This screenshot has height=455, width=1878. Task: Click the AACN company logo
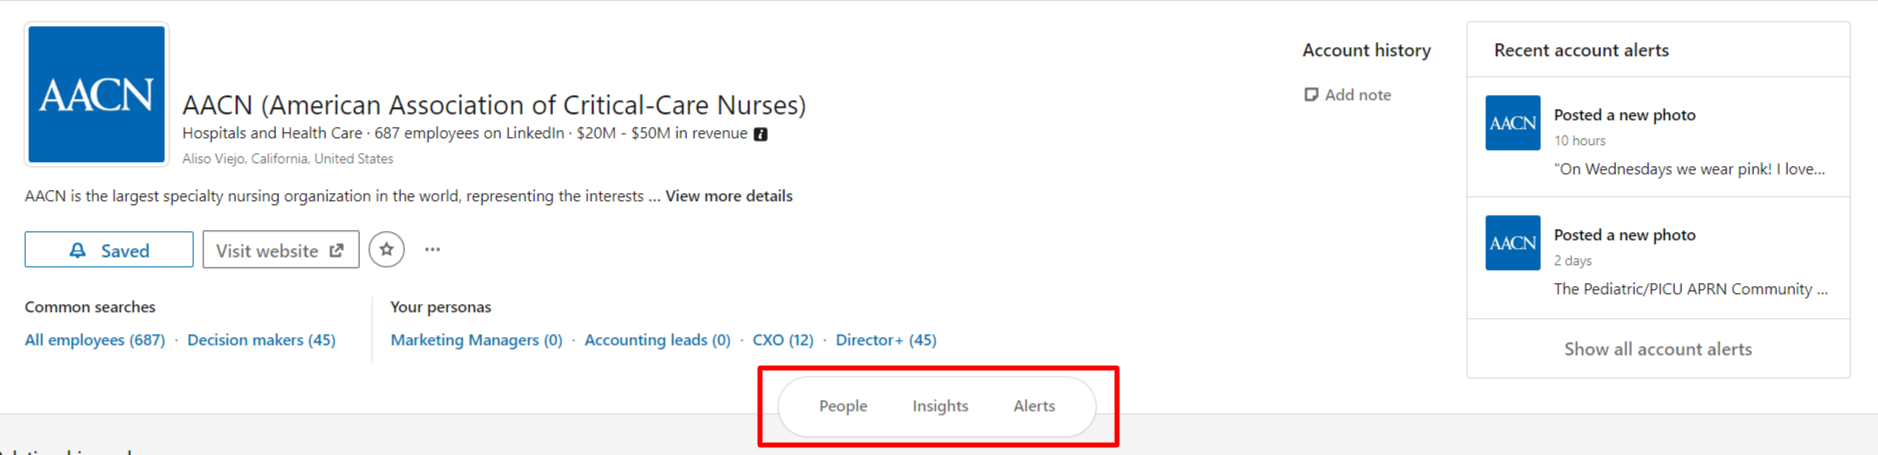(96, 95)
